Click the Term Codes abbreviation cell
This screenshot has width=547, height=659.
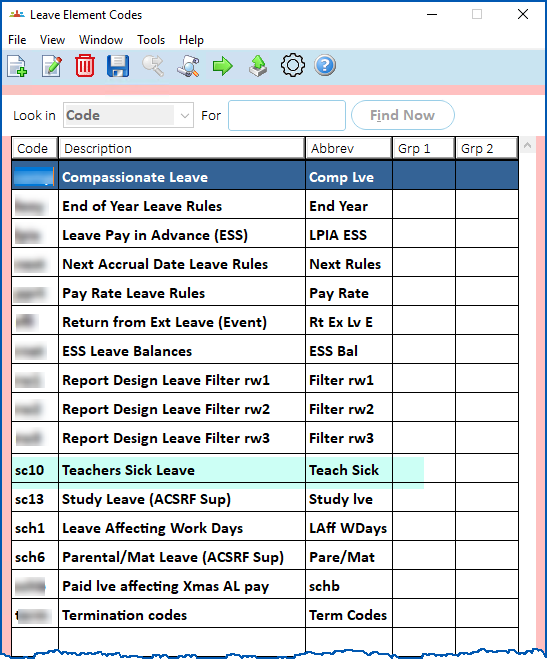[349, 614]
